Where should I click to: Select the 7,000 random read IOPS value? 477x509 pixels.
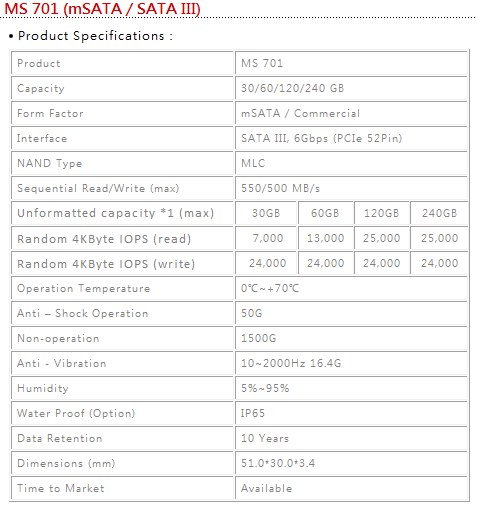(266, 238)
